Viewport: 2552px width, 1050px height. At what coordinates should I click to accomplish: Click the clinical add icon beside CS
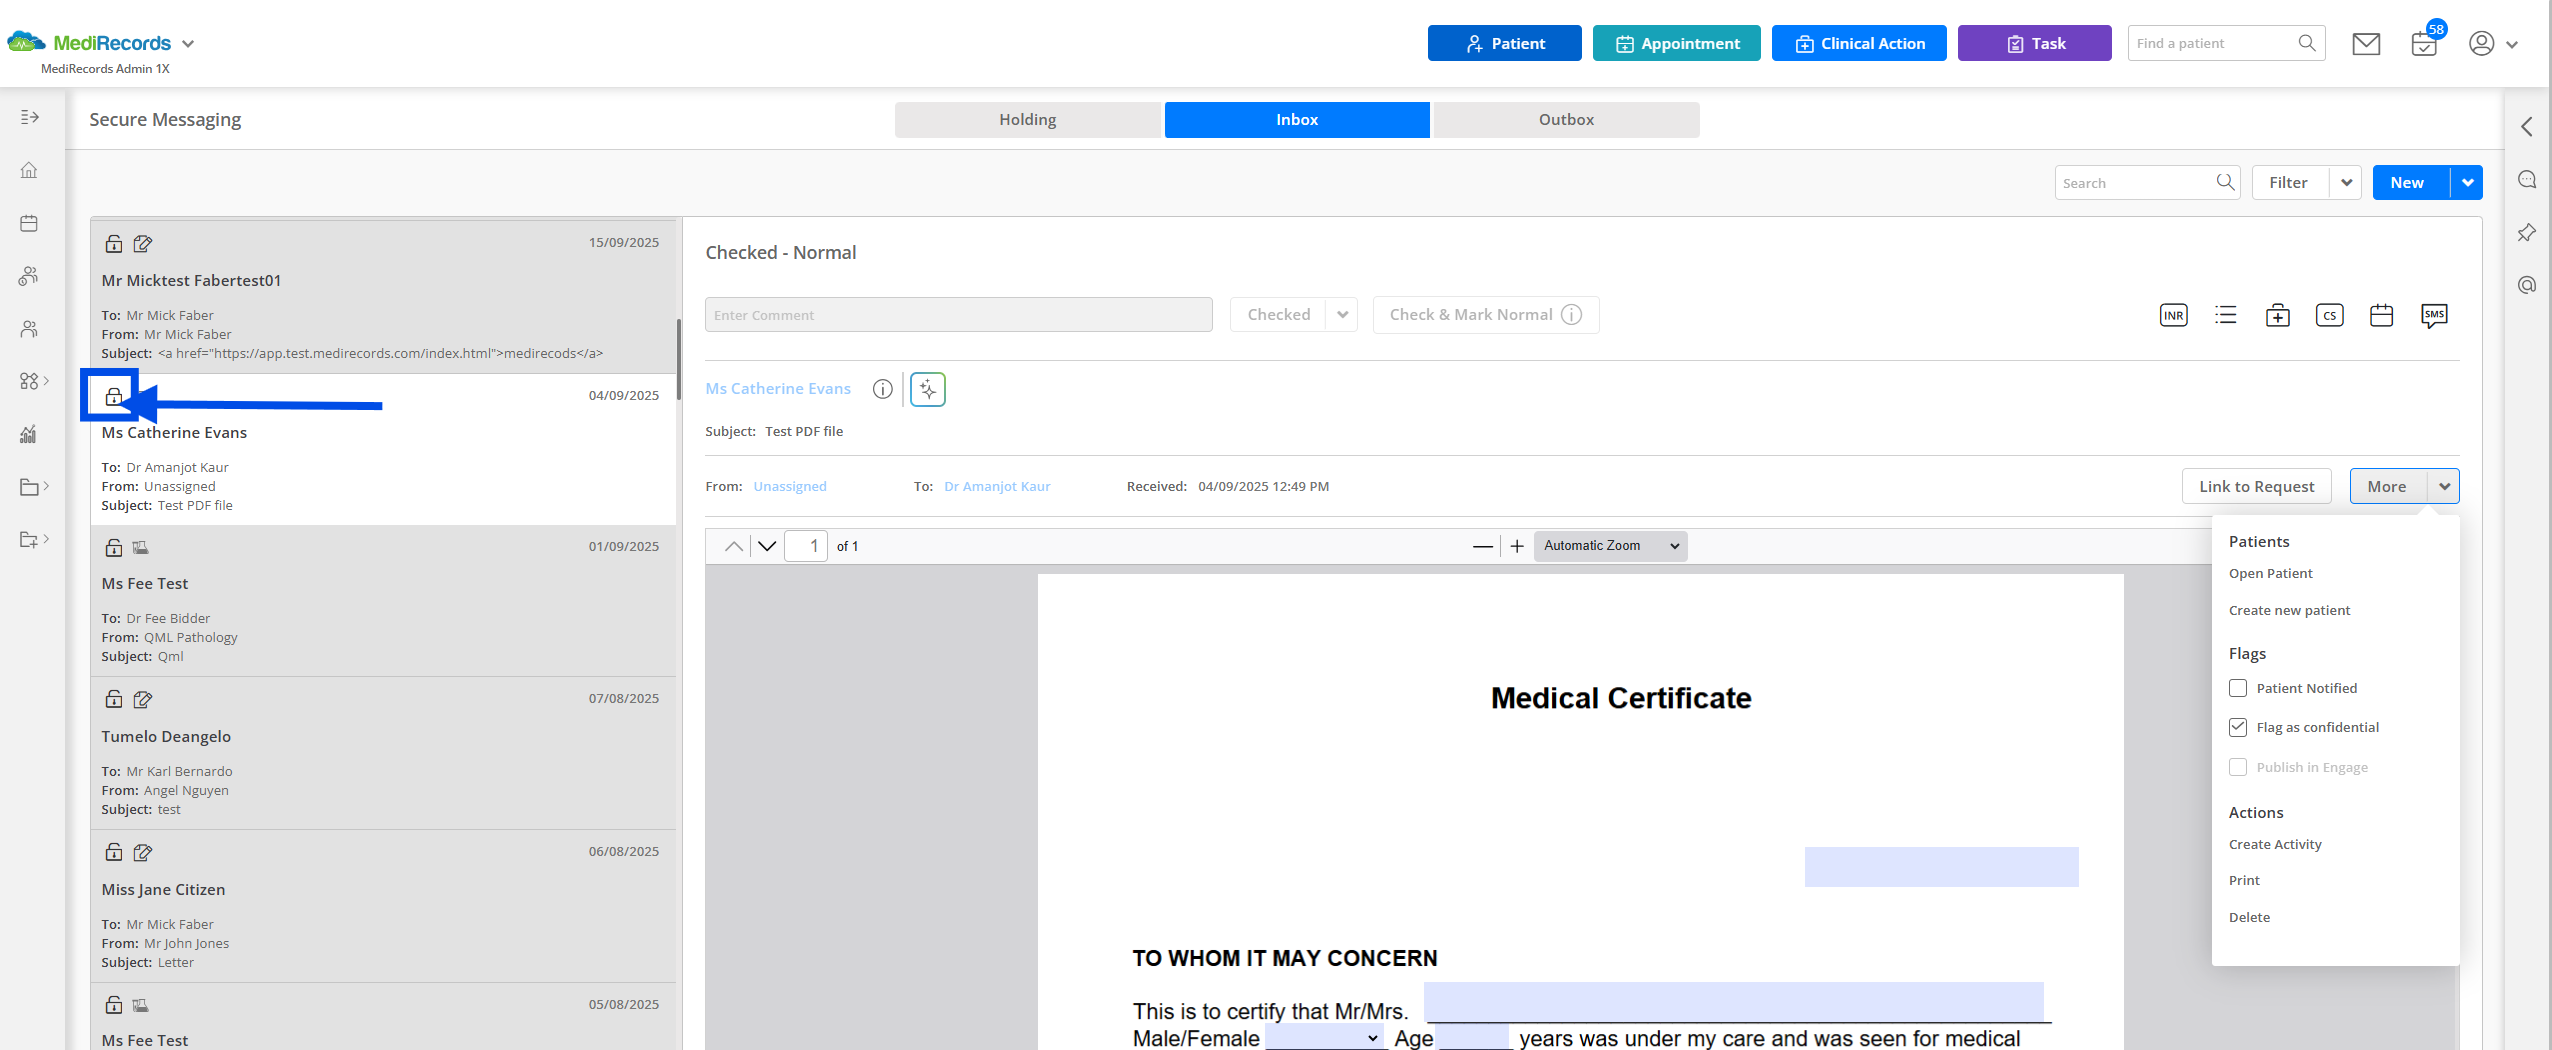[2278, 316]
